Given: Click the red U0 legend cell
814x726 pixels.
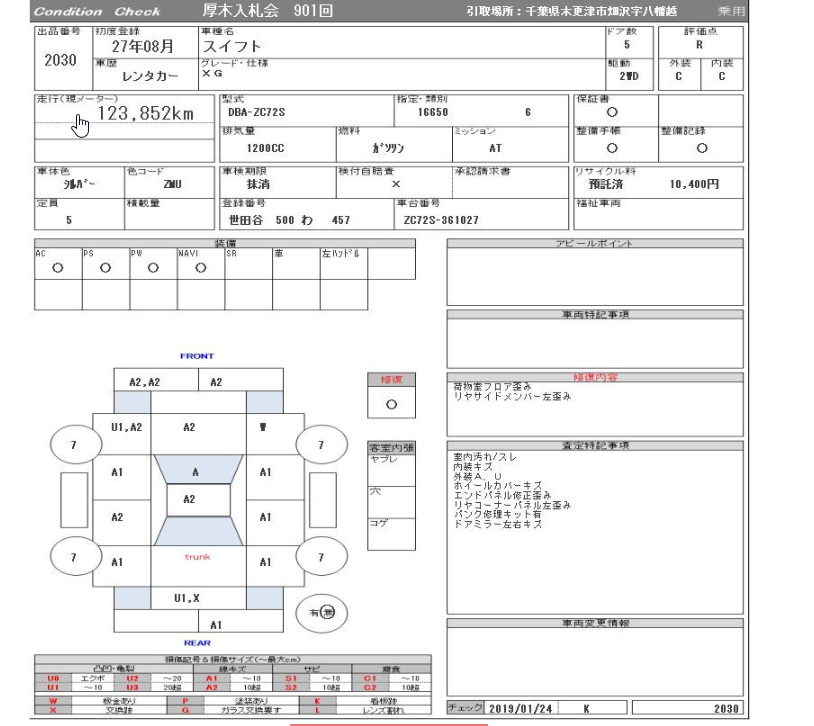Looking at the screenshot, I should pos(53,678).
